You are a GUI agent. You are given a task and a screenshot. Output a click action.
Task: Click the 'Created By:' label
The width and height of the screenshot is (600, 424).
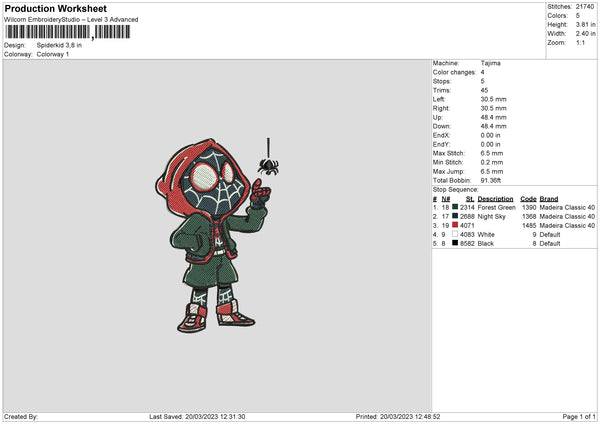(x=21, y=417)
